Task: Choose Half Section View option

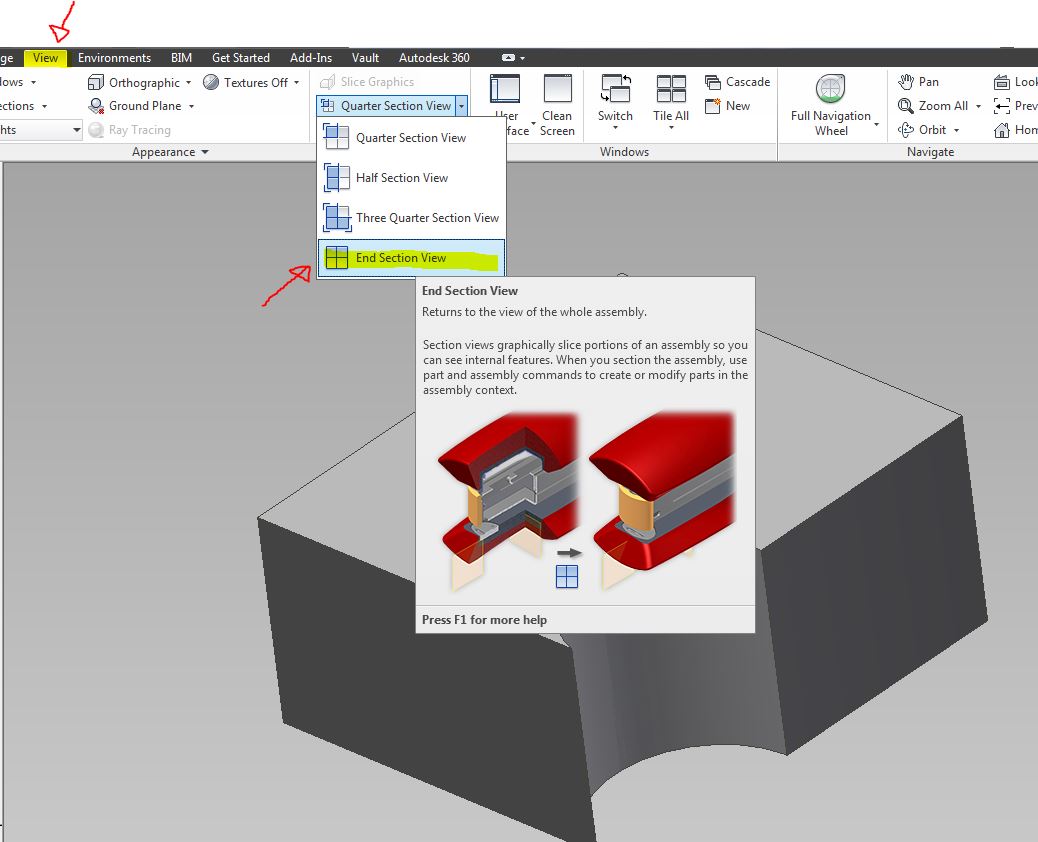Action: [x=404, y=177]
